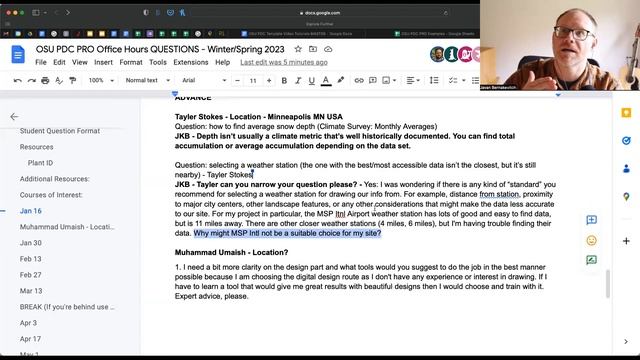Insert a bulleted list
640x360 pixels.
click(475, 80)
